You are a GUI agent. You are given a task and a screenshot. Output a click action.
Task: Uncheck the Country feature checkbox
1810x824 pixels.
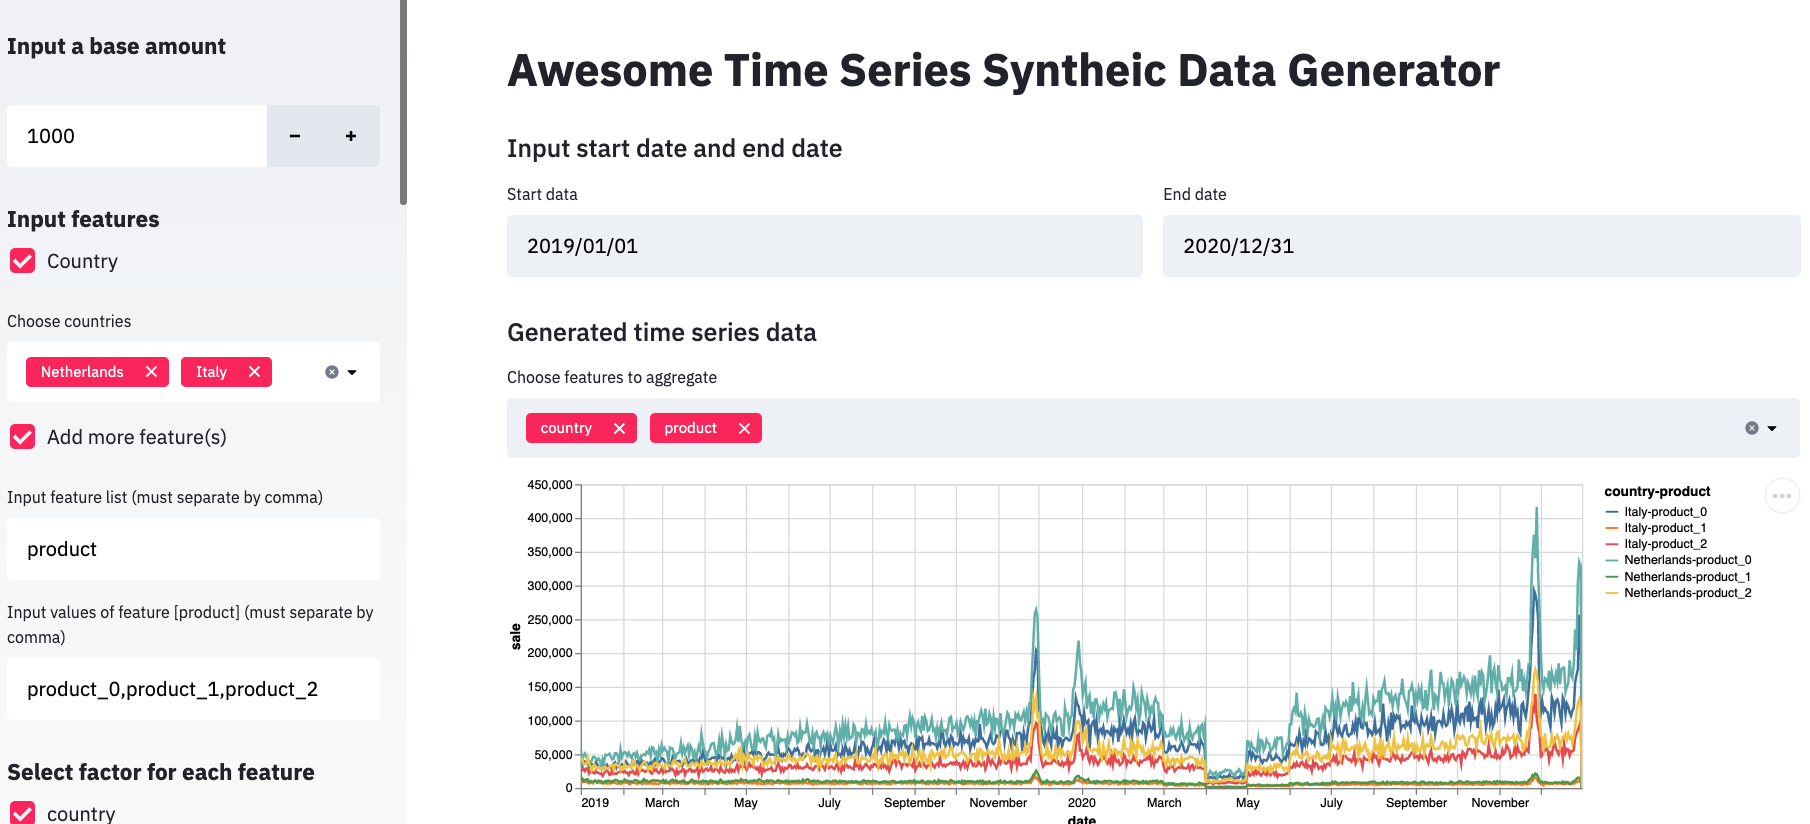tap(22, 261)
